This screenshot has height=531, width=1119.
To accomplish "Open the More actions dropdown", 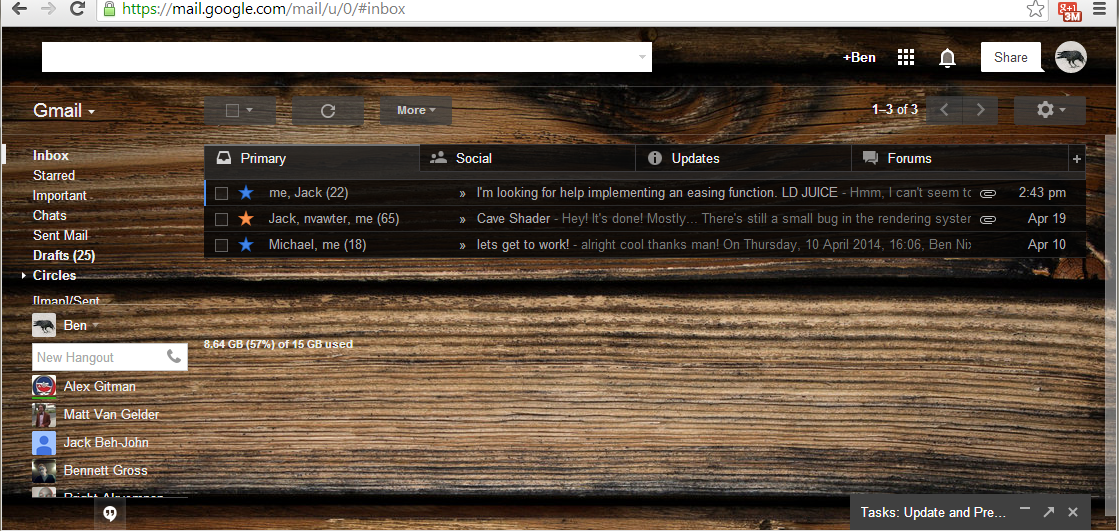I will (x=416, y=111).
